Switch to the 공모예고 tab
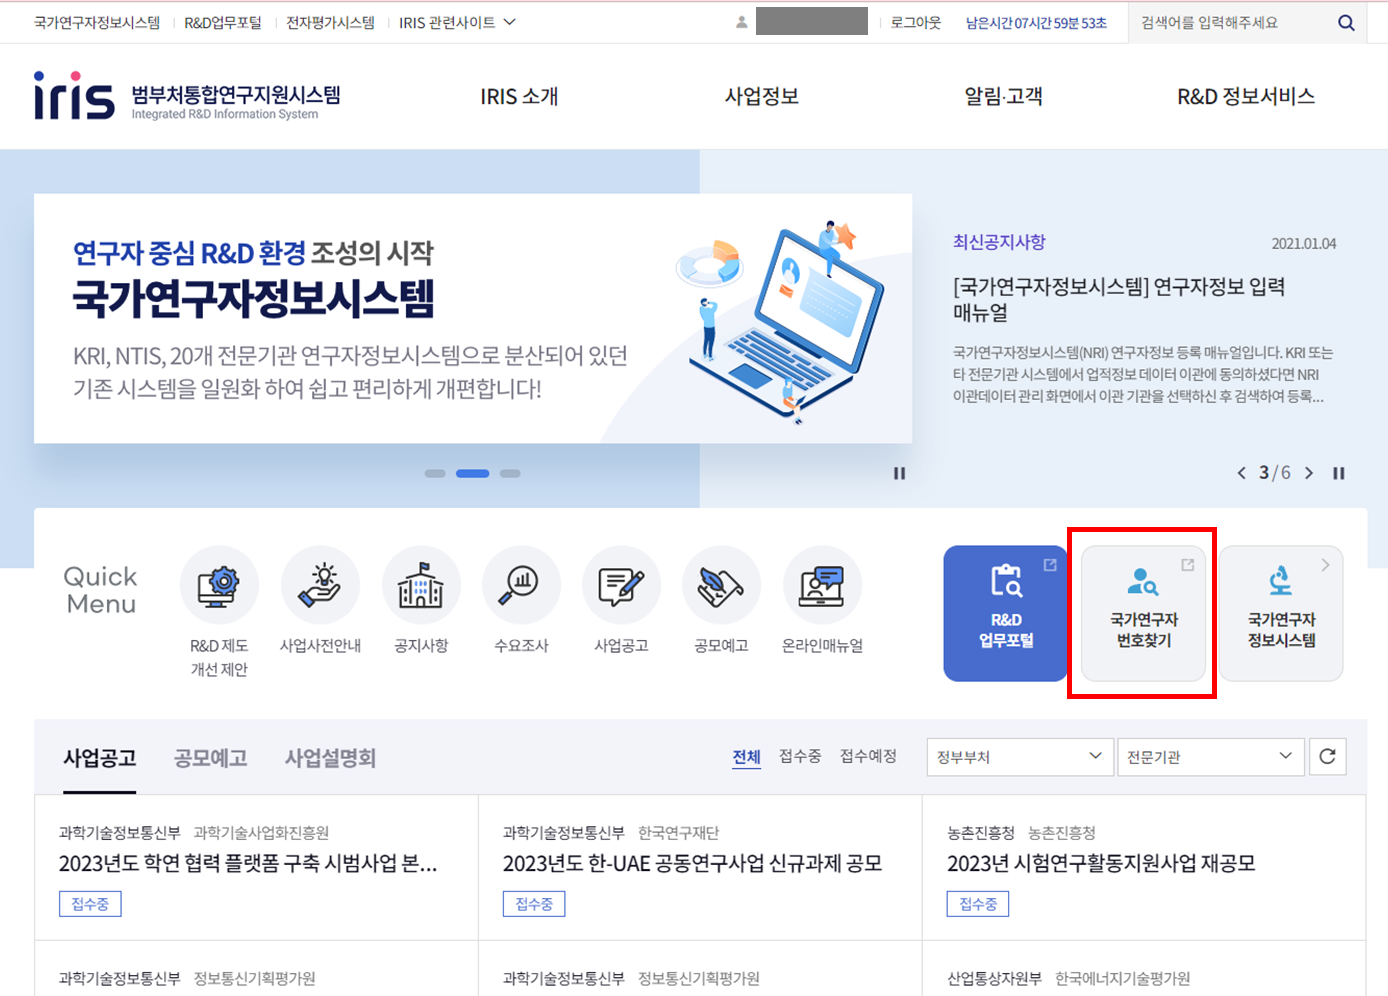Viewport: 1388px width, 996px height. pos(210,758)
